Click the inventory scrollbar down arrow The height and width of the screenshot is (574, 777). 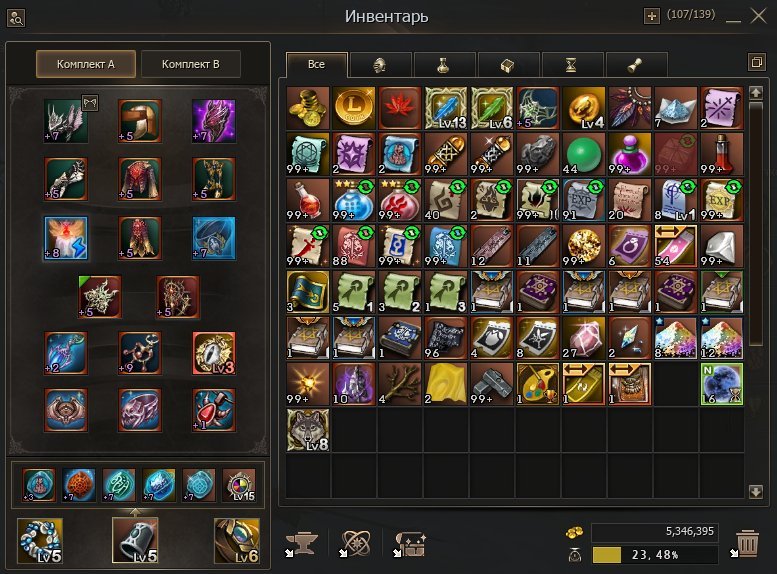[x=756, y=491]
